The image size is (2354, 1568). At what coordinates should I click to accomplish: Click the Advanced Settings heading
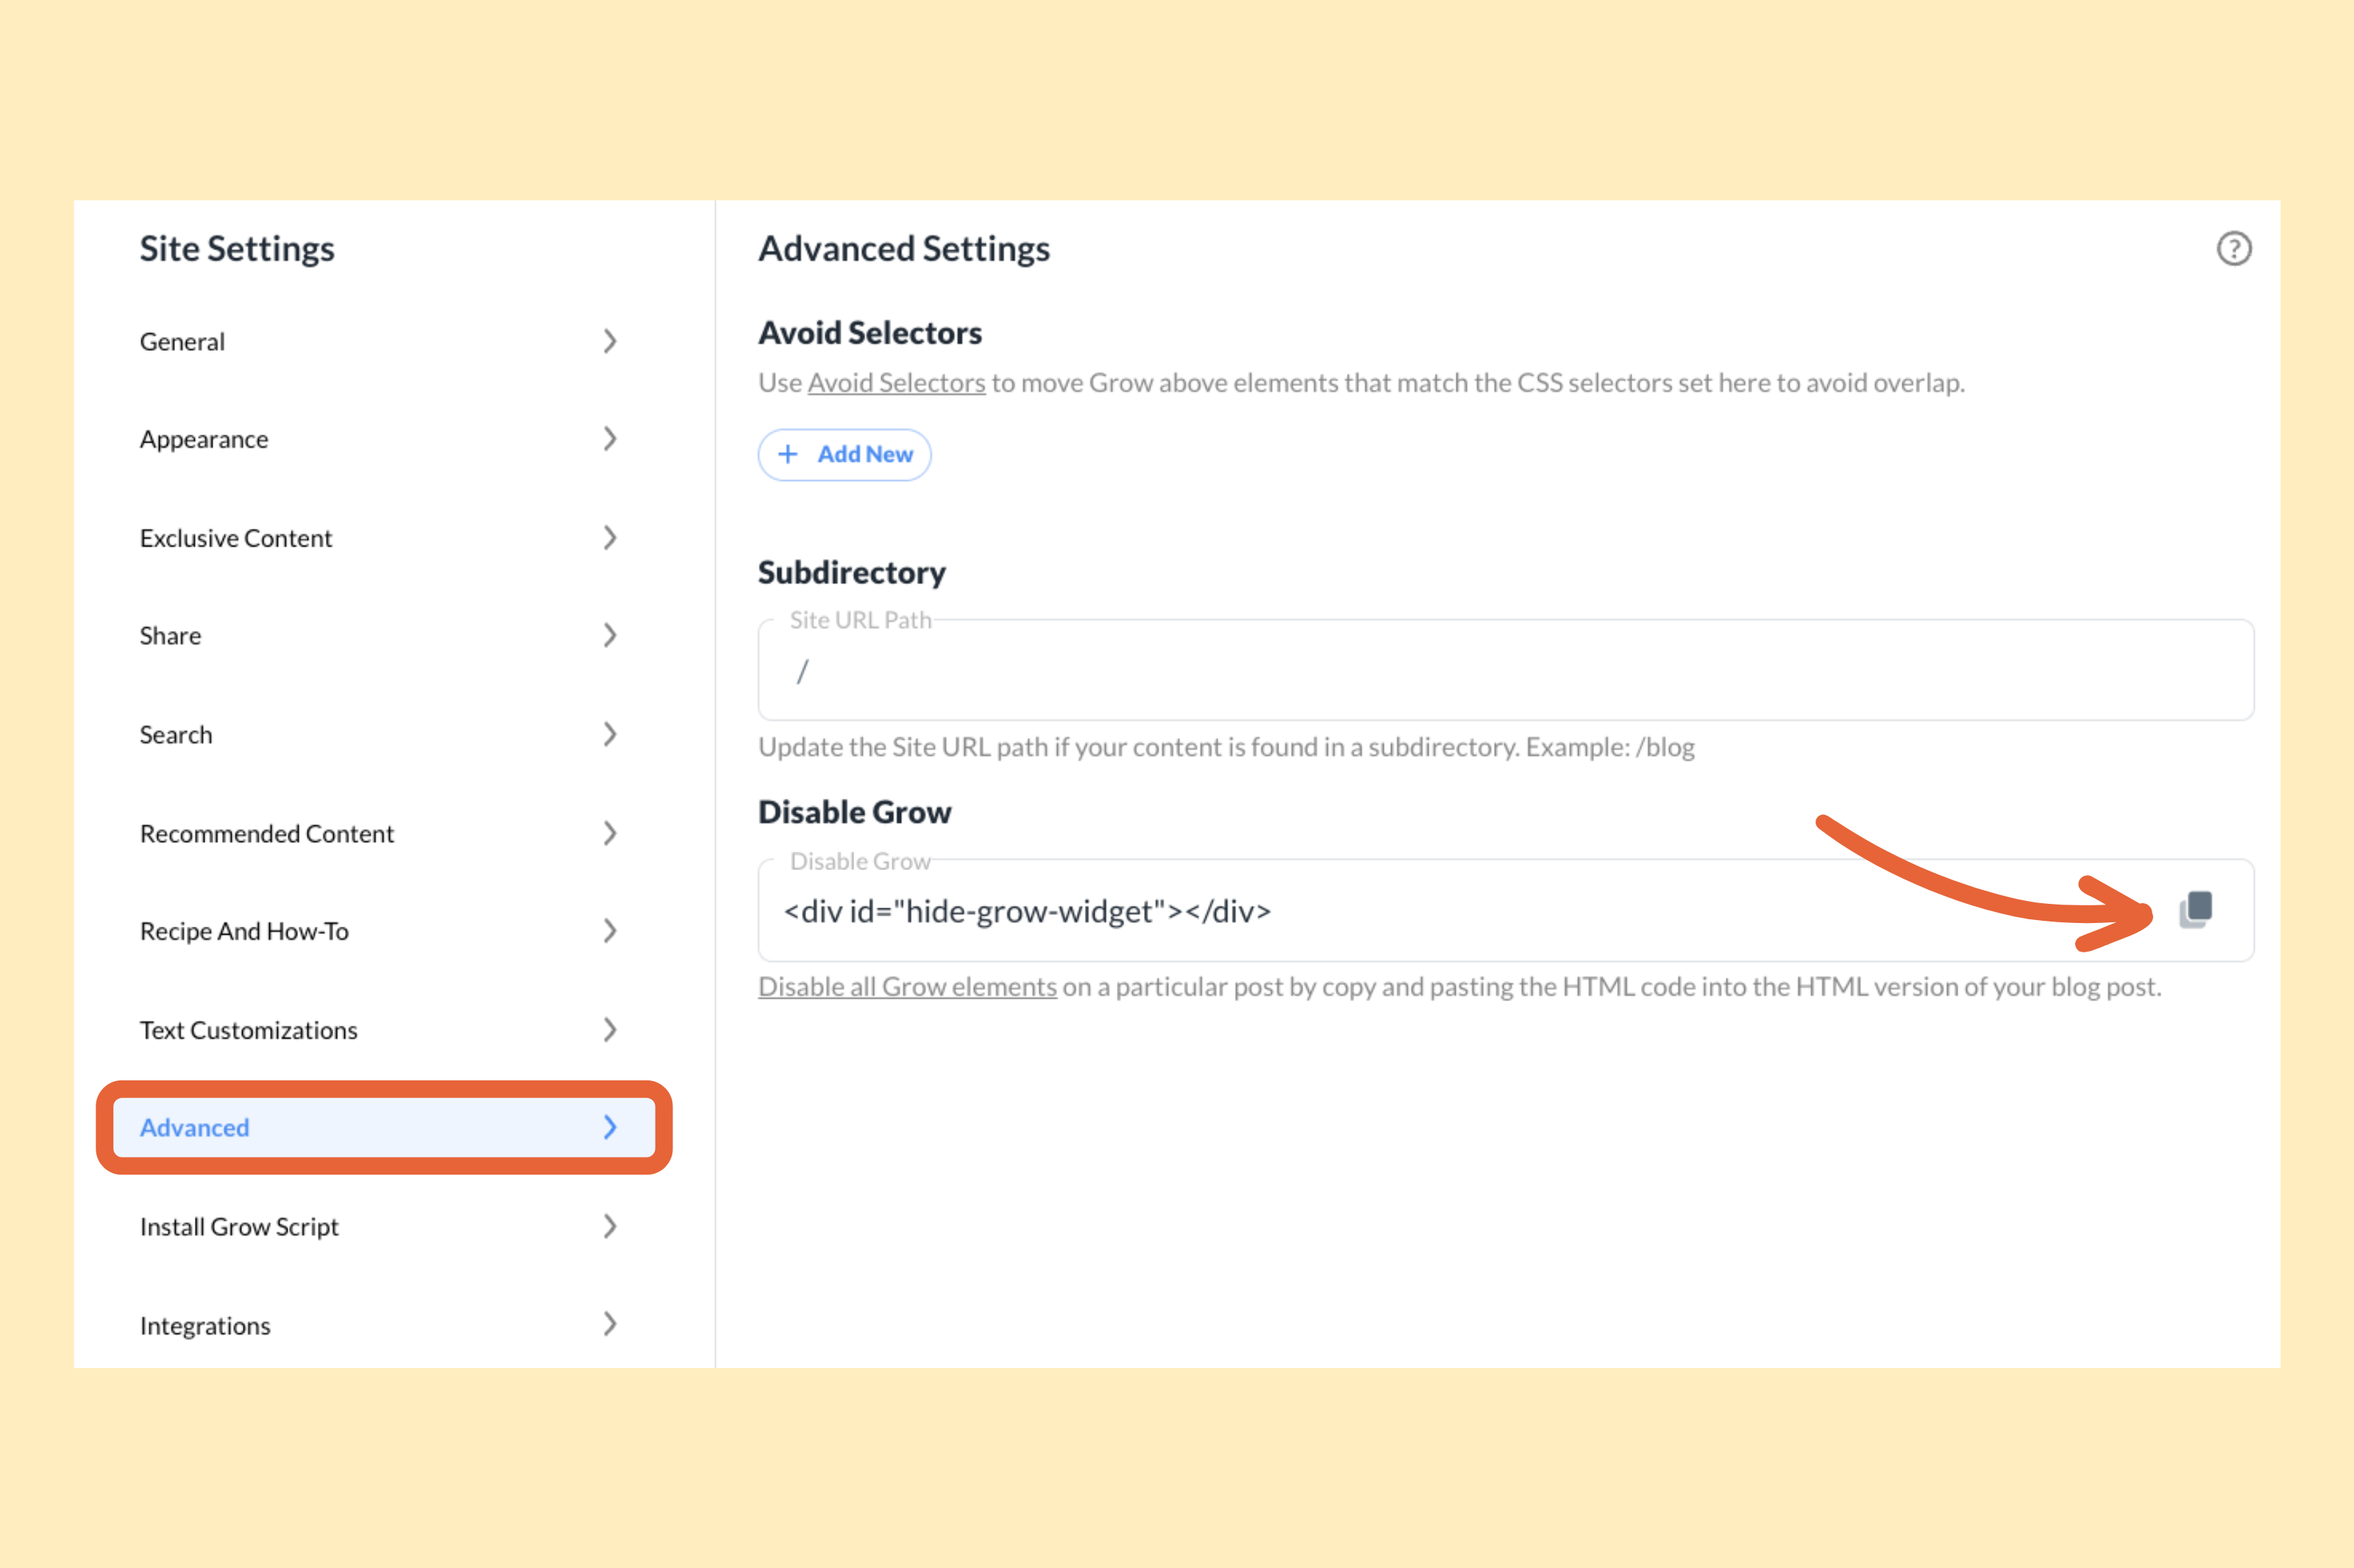904,249
